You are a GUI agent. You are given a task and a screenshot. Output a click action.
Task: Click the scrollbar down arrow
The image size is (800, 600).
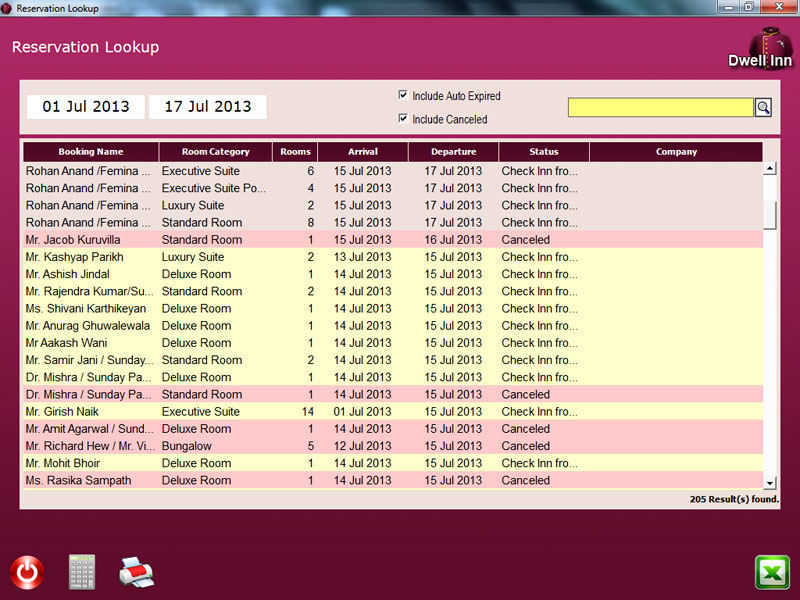(x=770, y=482)
